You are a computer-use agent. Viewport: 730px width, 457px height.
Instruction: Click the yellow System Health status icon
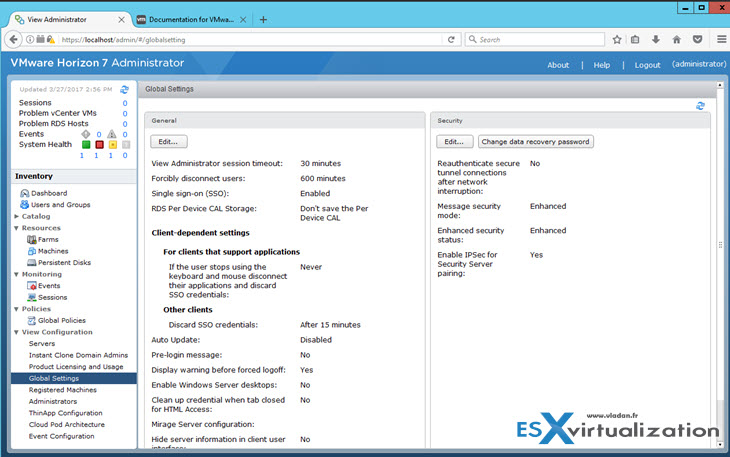tap(112, 144)
